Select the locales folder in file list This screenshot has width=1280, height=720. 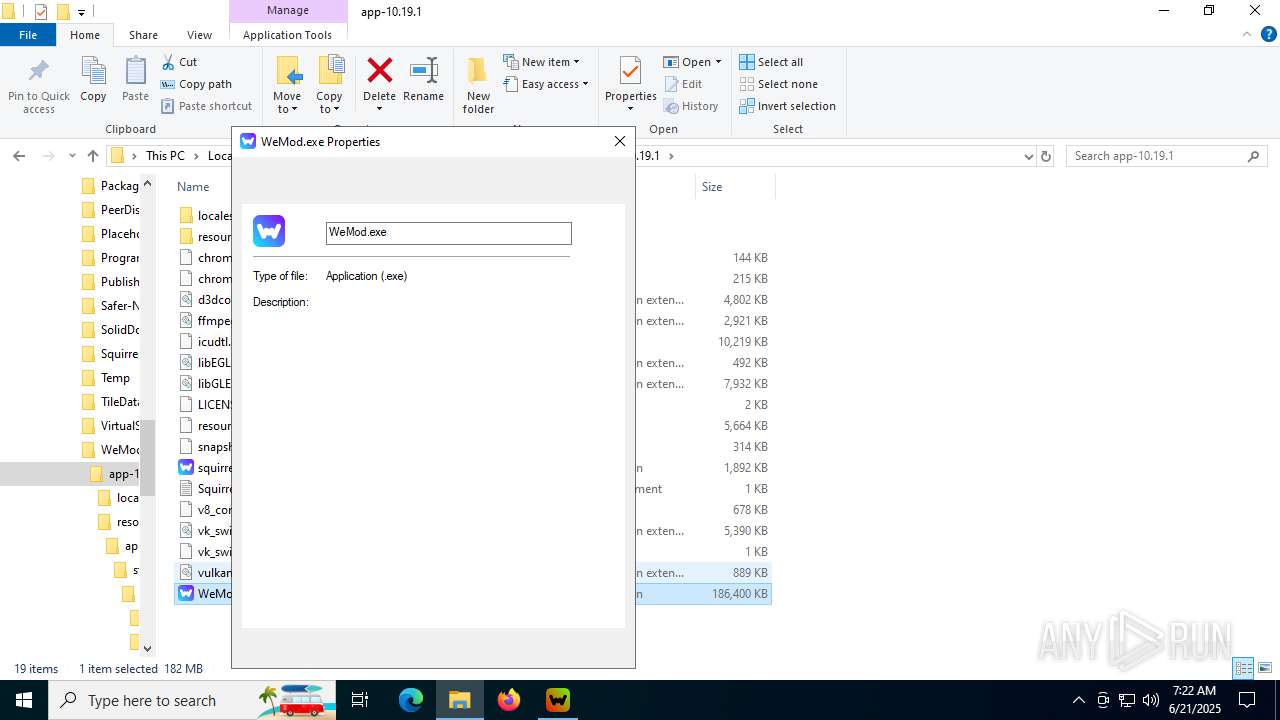[x=204, y=216]
